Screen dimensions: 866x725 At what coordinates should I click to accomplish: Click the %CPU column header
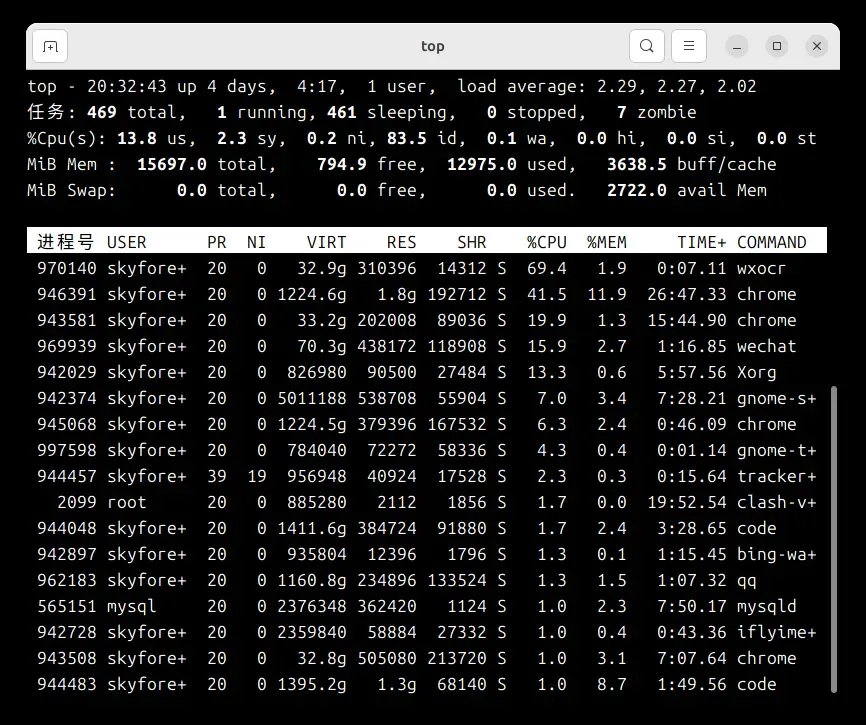coord(546,242)
